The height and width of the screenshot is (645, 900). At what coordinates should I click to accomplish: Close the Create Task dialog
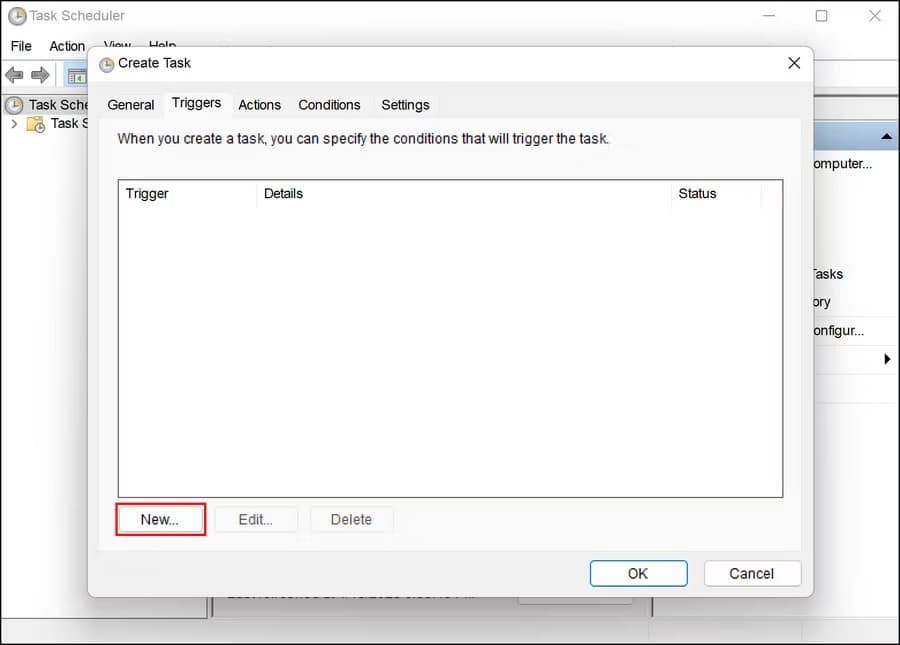click(794, 63)
